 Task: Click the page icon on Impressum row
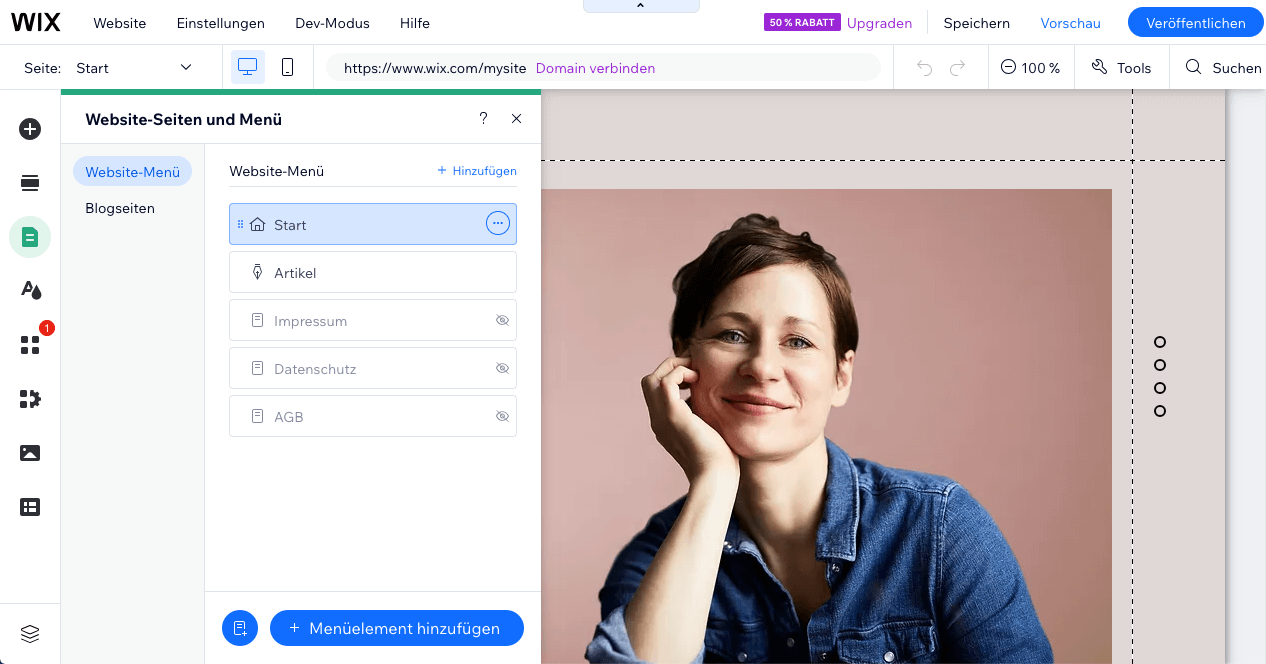point(257,320)
